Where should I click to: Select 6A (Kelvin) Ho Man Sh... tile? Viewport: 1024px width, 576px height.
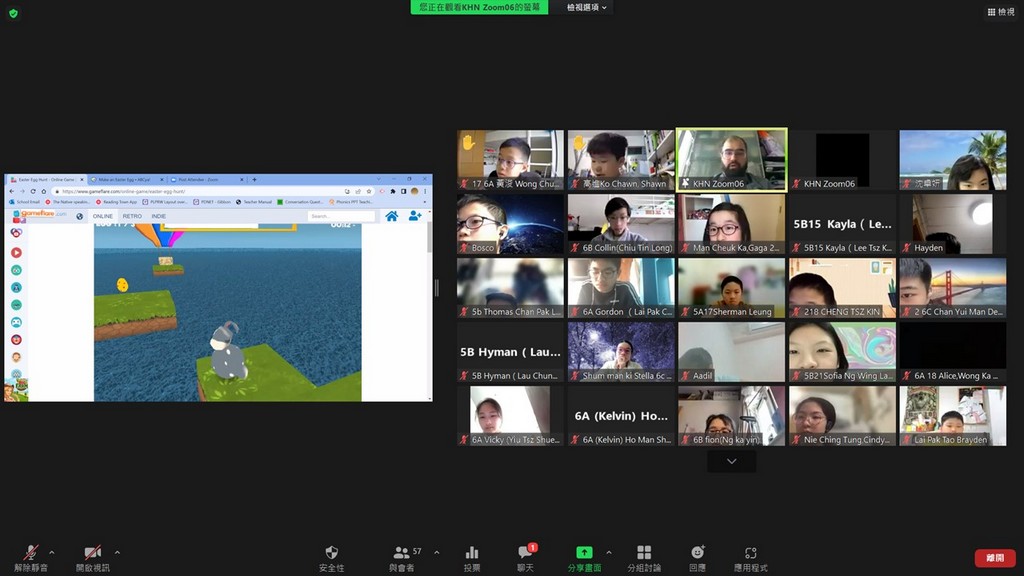click(x=620, y=415)
